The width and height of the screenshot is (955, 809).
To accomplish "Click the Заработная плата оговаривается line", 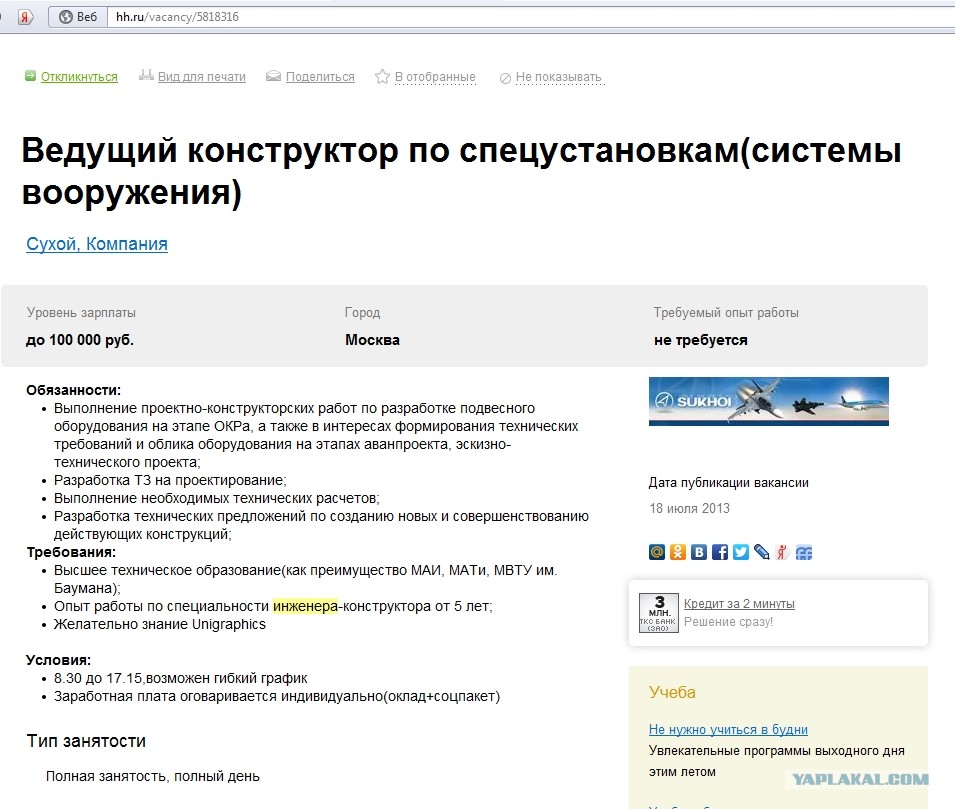I will click(277, 696).
